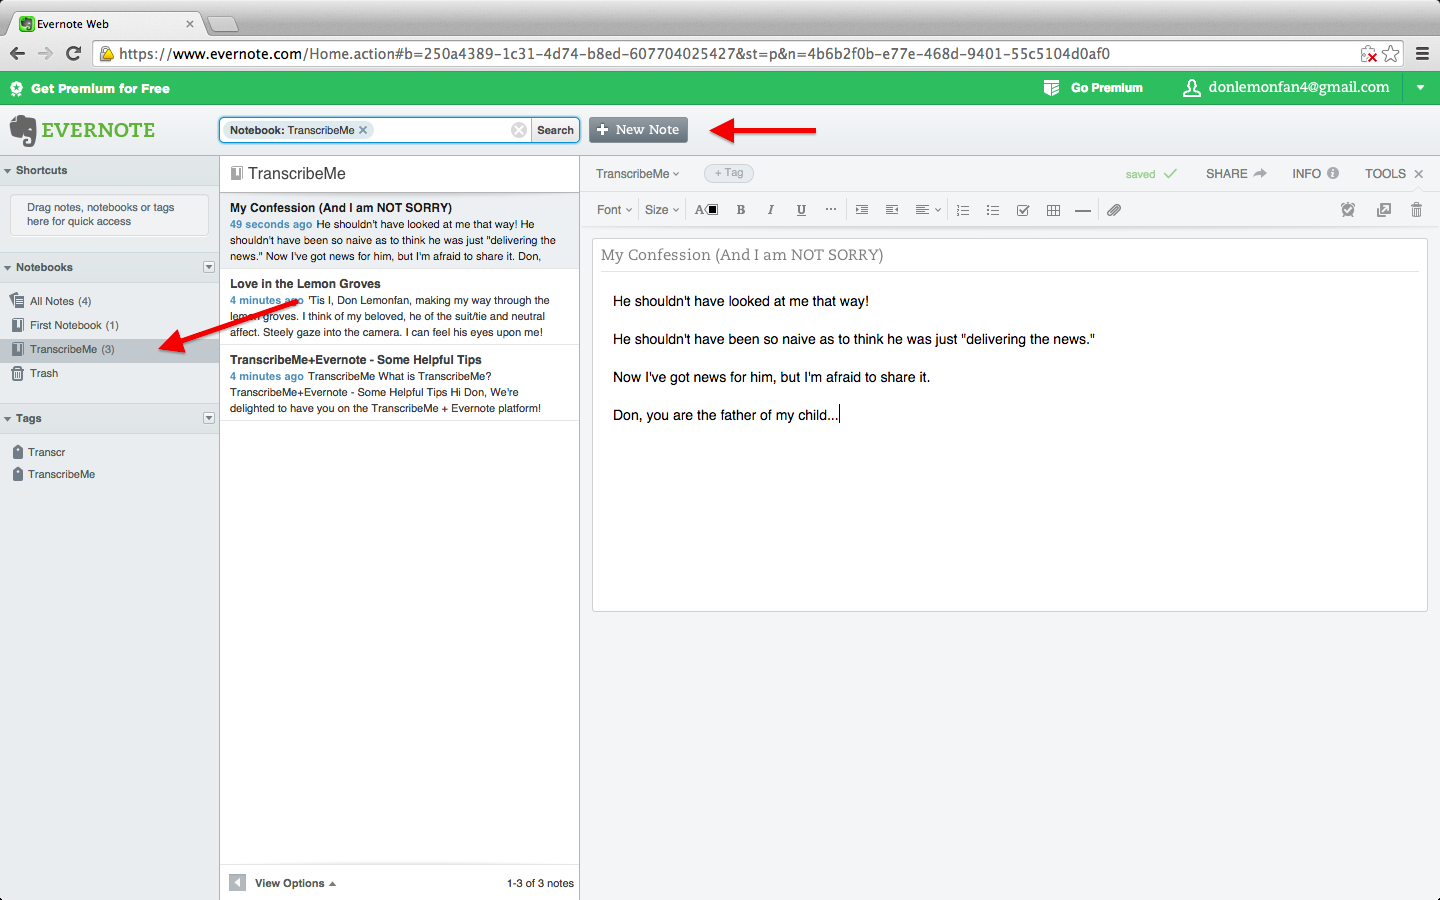Create a New Note
This screenshot has height=900, width=1440.
(638, 130)
